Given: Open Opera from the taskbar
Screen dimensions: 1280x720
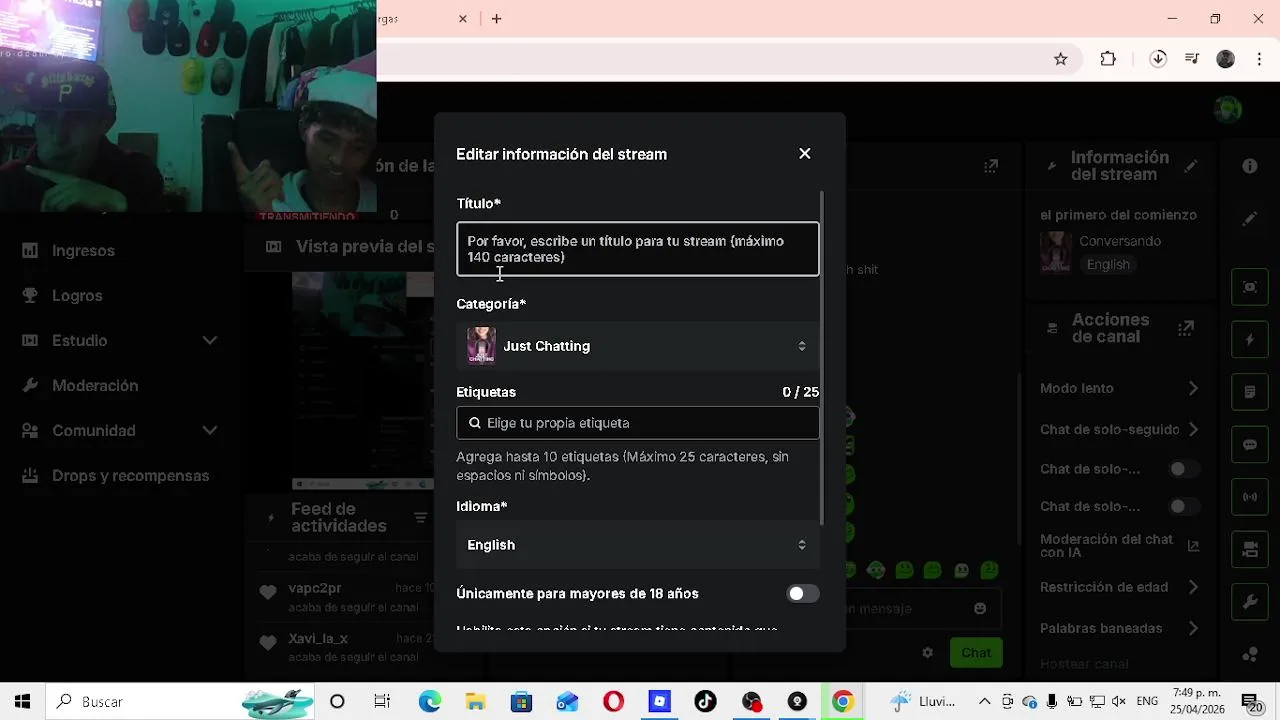Looking at the screenshot, I should [613, 702].
